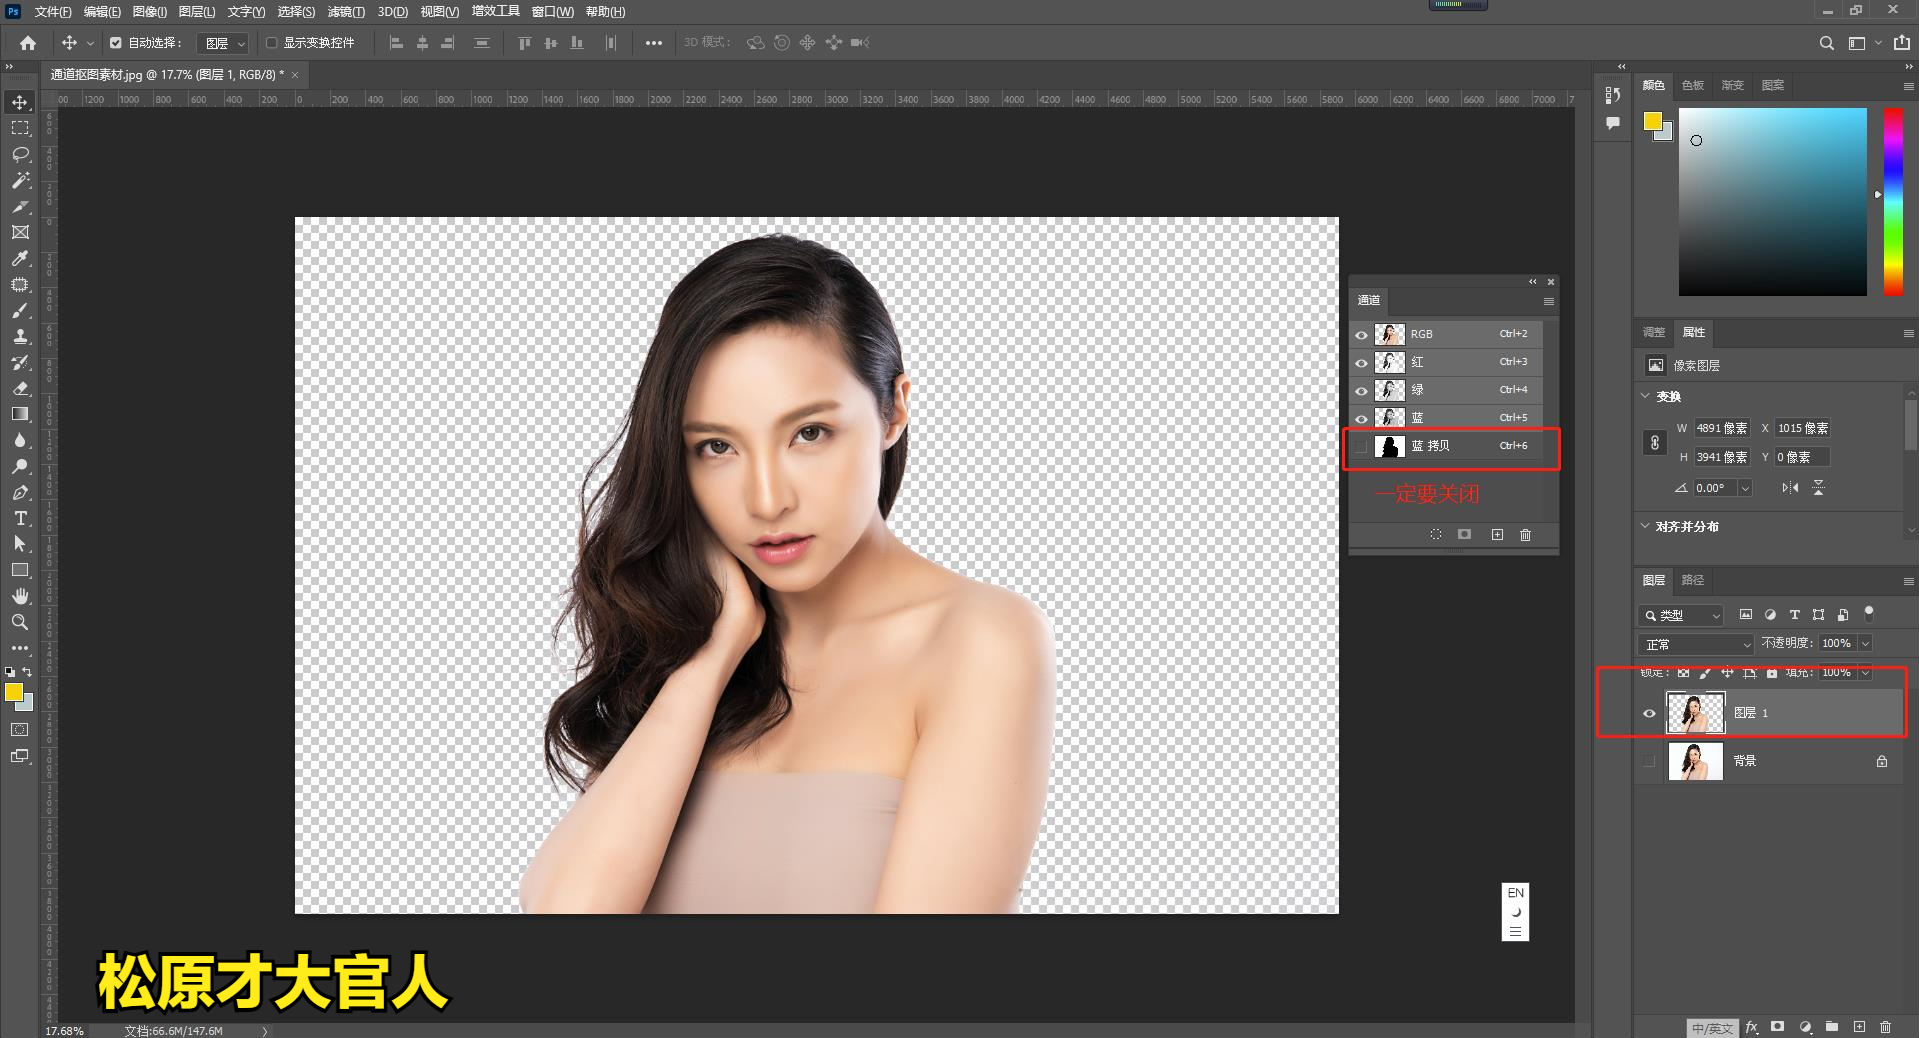This screenshot has height=1038, width=1919.
Task: Open the blend mode 正常 dropdown
Action: (x=1696, y=644)
